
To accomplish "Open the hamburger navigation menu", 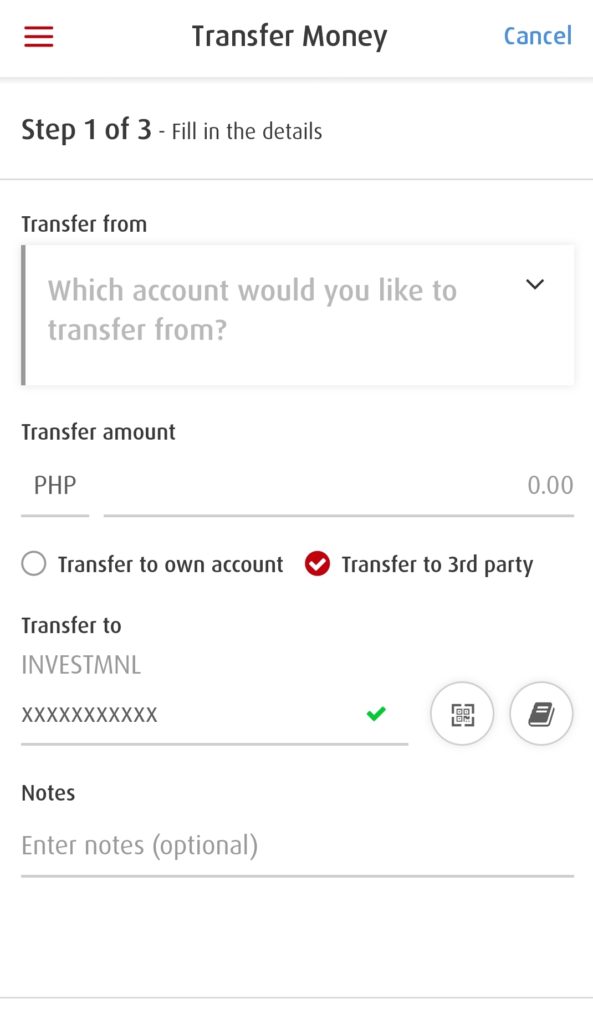I will click(x=38, y=35).
